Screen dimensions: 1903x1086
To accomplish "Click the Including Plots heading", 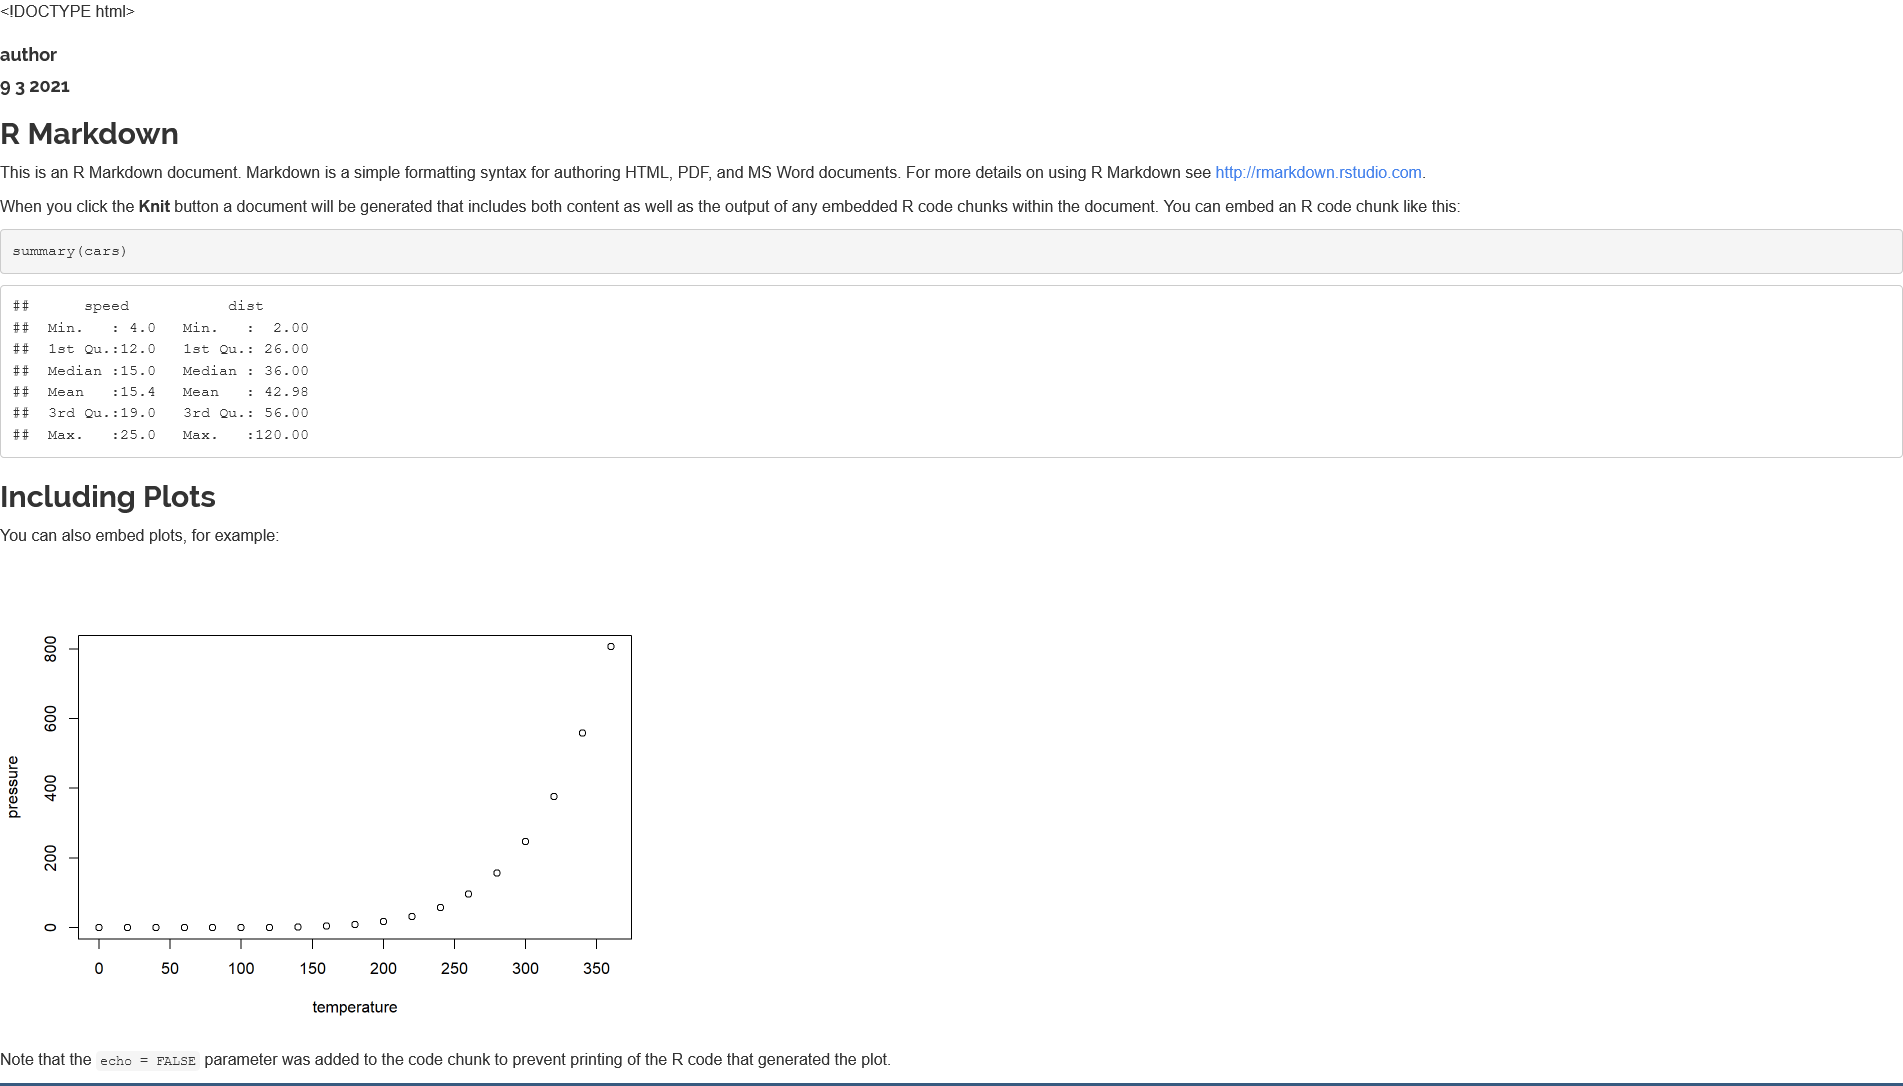I will [x=108, y=496].
